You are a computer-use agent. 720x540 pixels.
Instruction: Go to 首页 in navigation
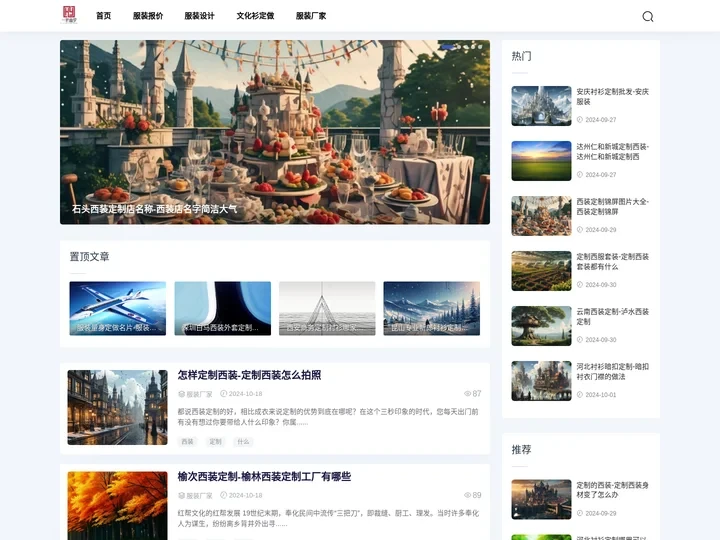pos(103,16)
